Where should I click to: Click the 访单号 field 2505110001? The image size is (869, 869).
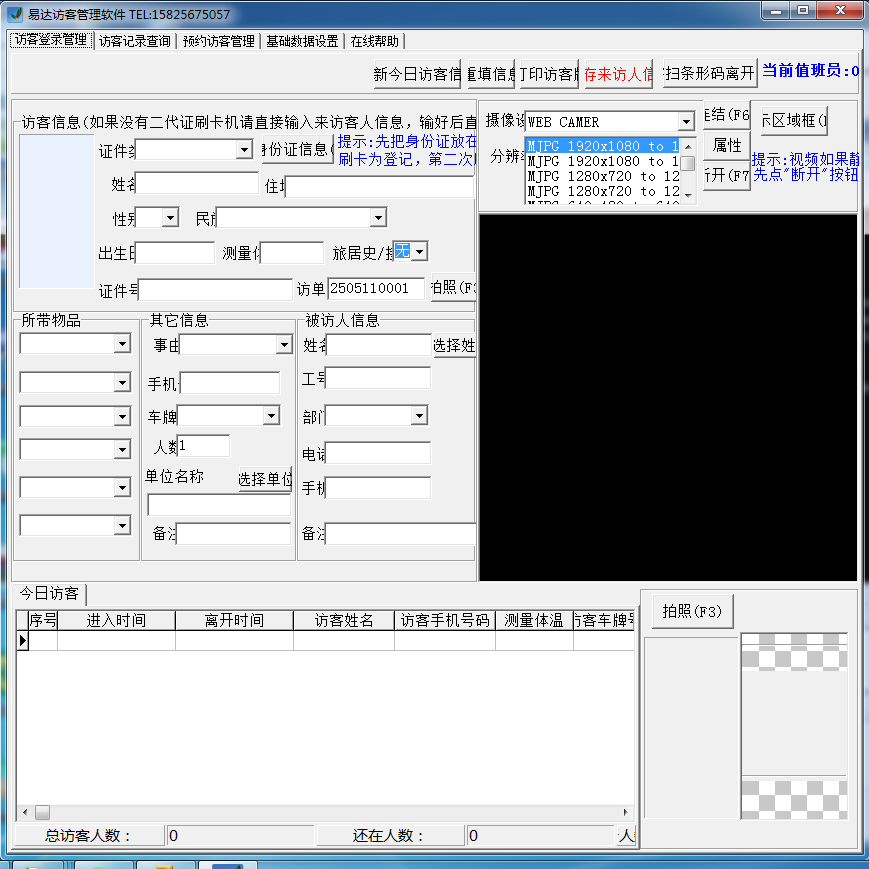pos(376,288)
